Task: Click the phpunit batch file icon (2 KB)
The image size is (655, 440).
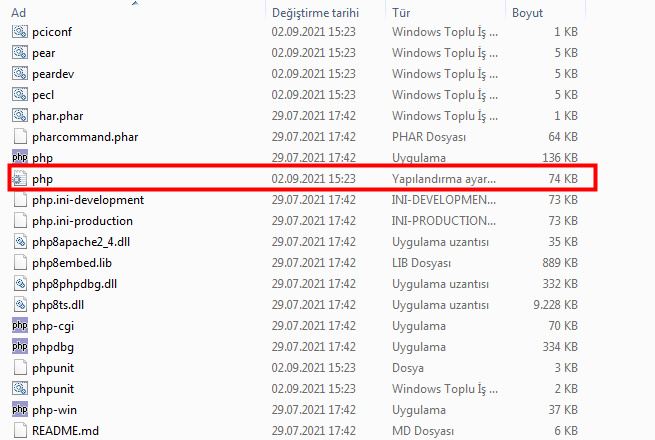Action: [20, 389]
